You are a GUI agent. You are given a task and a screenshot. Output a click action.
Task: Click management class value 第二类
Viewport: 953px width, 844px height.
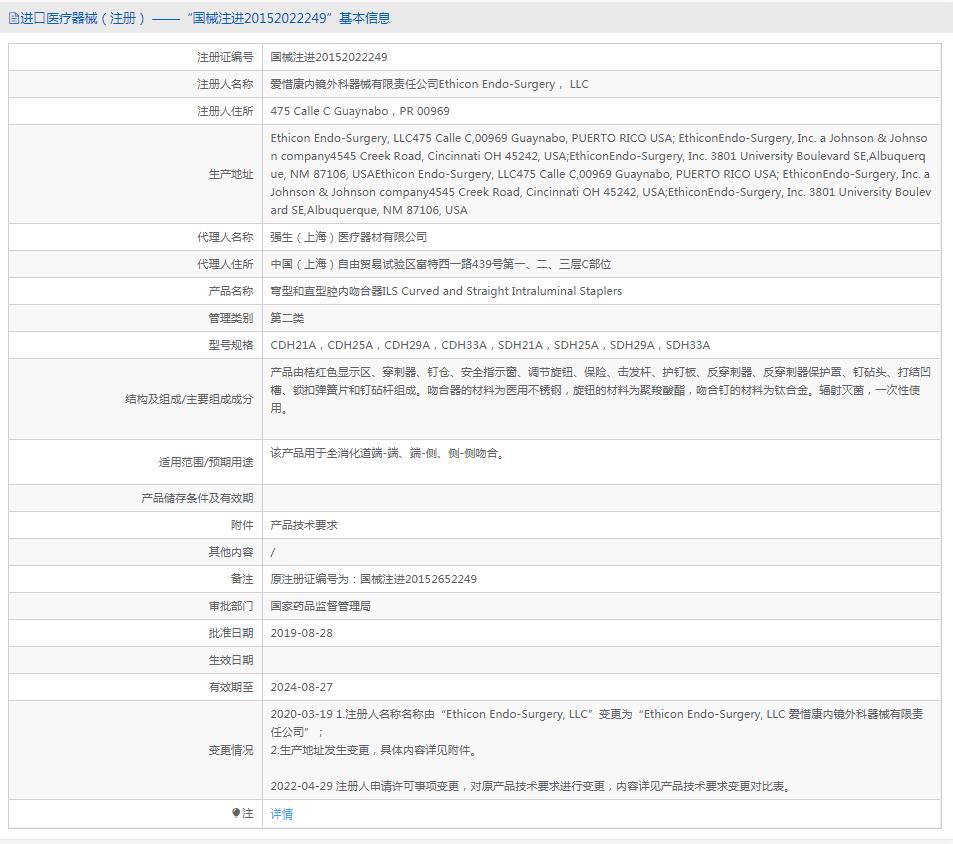pyautogui.click(x=287, y=318)
